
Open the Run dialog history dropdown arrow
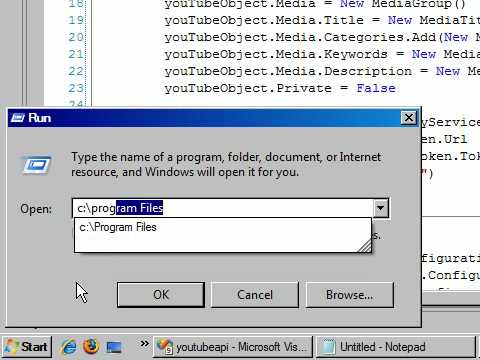coord(380,208)
